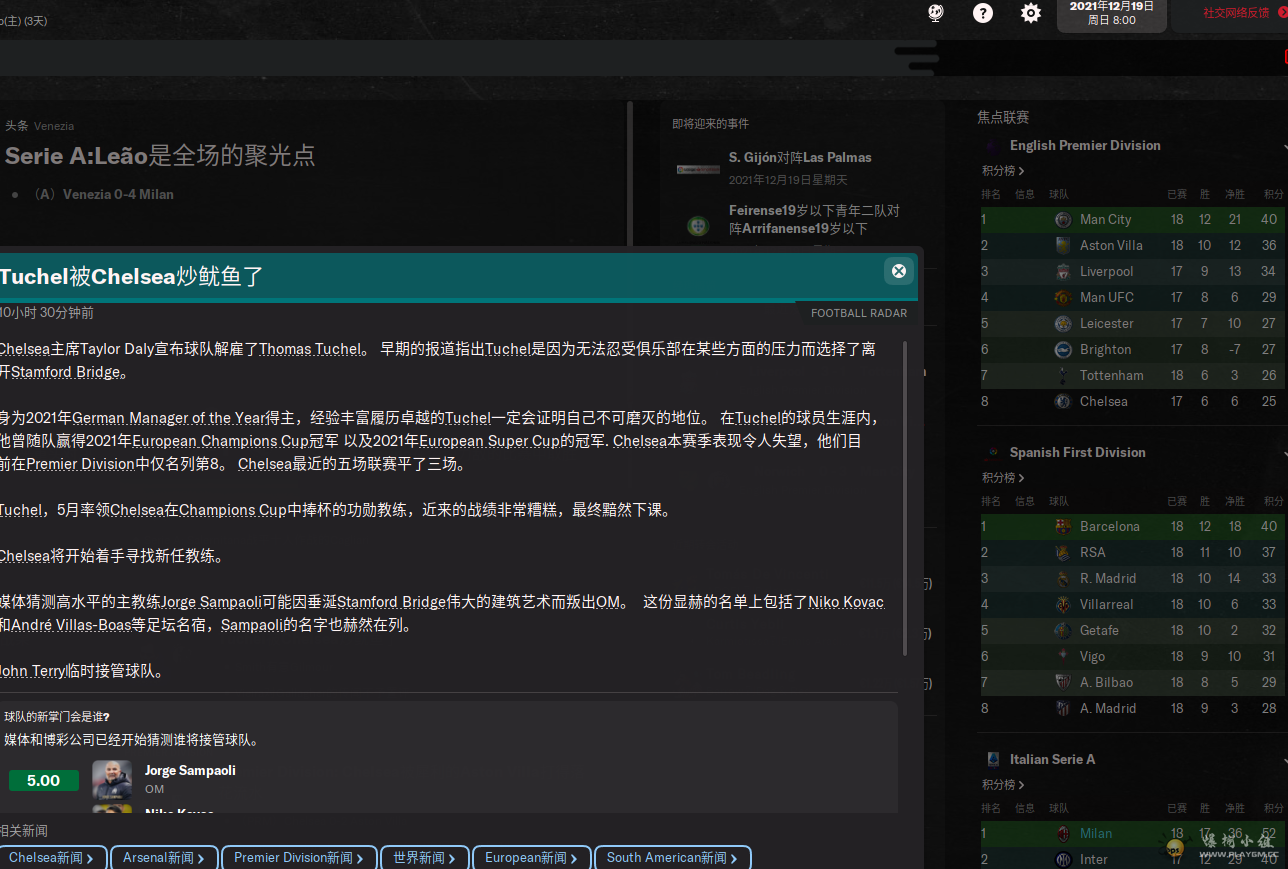The width and height of the screenshot is (1288, 869).
Task: Open Arsenal新闻 related news tab
Action: coord(164,858)
